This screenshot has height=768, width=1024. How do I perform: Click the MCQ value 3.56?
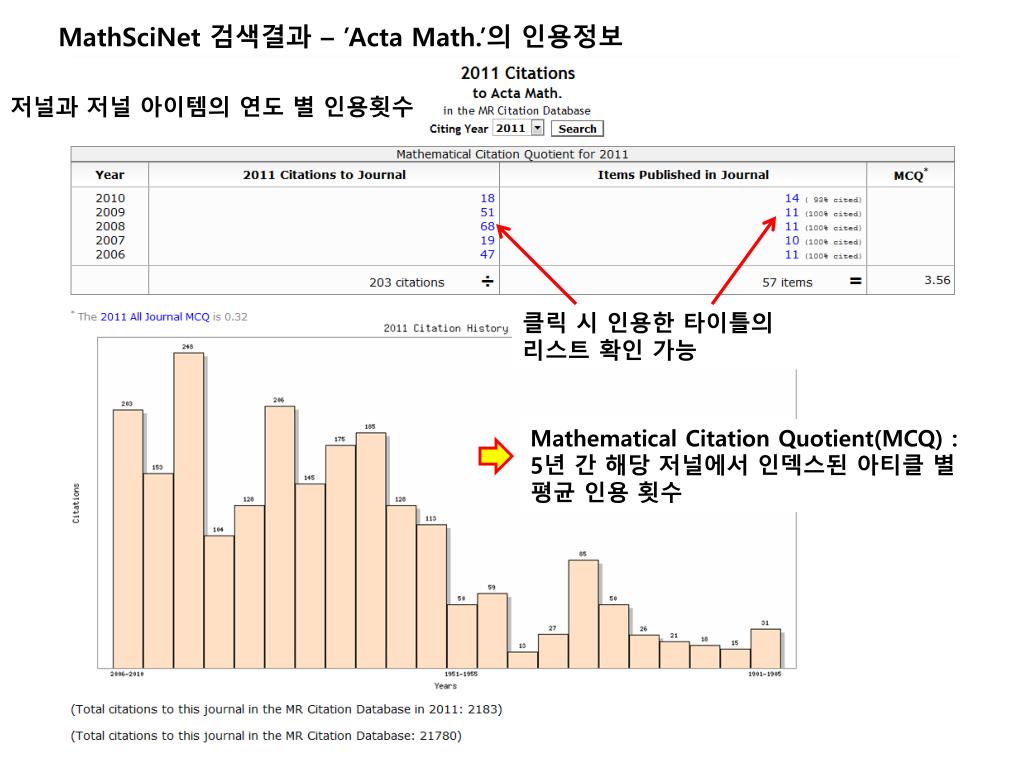(936, 280)
